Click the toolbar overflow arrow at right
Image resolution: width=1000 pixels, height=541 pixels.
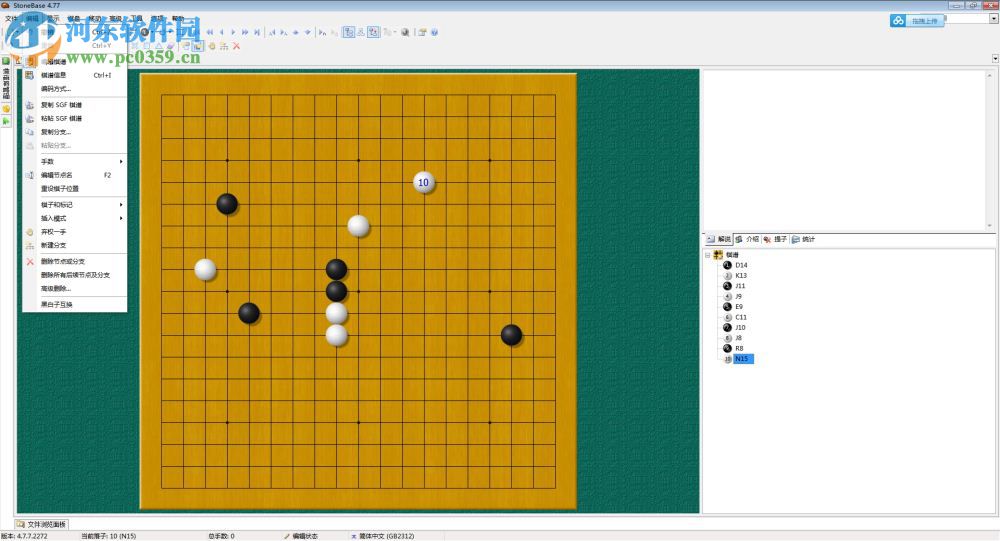click(995, 59)
